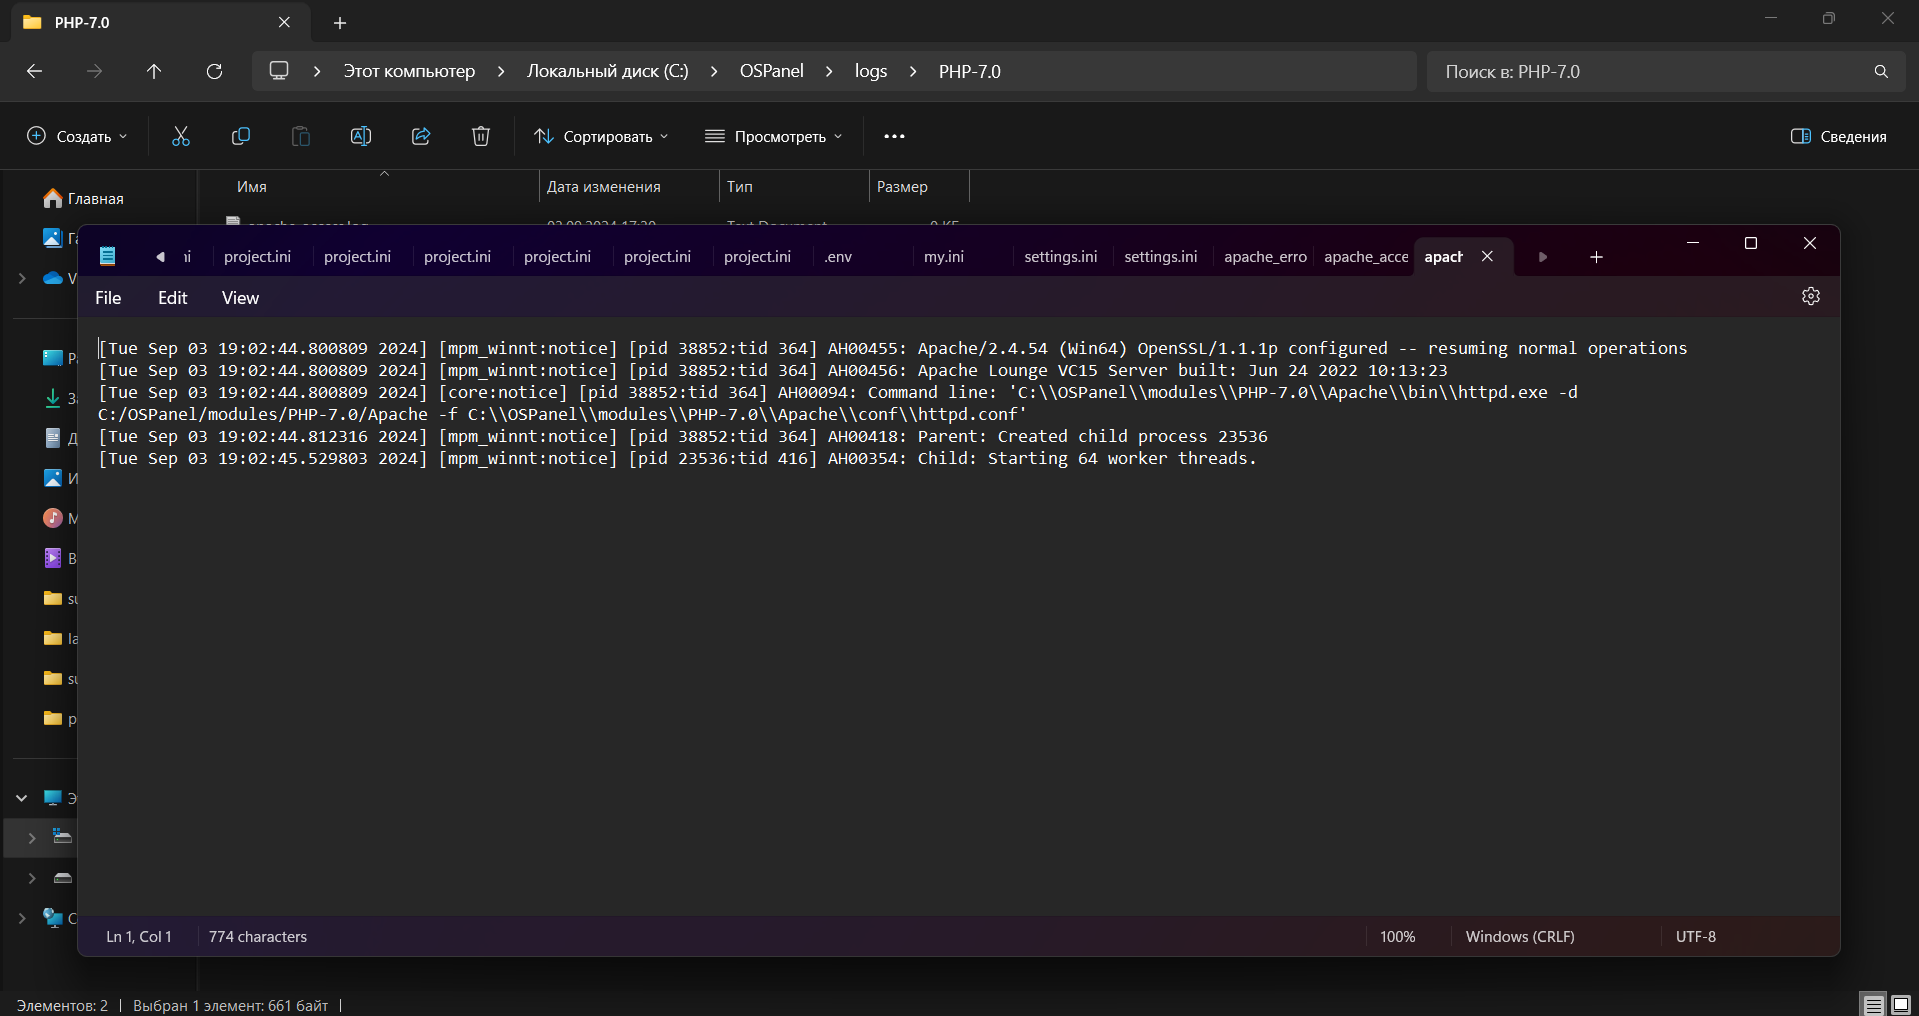Click the Notepad app icon in title bar
The height and width of the screenshot is (1016, 1919).
[108, 257]
